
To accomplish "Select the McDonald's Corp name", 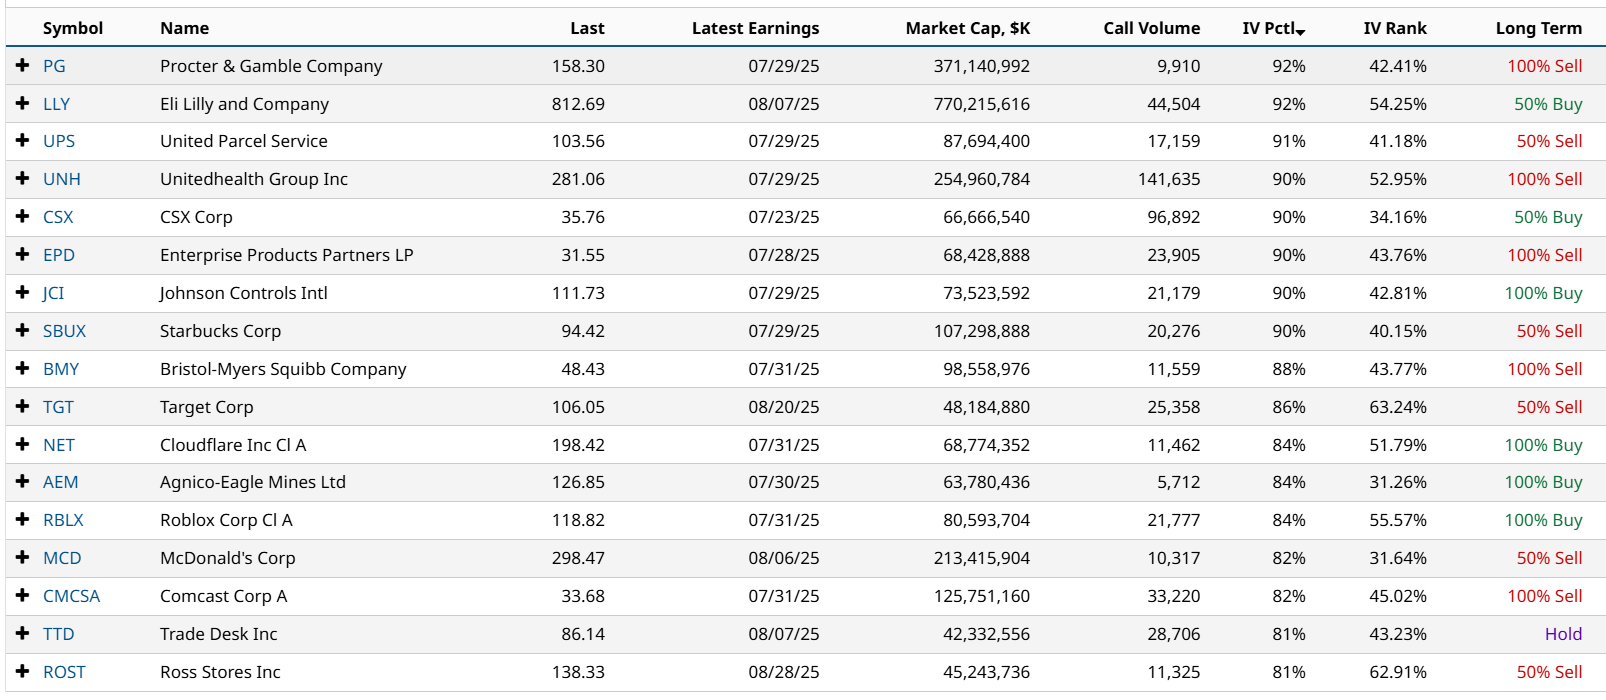I will tap(228, 558).
